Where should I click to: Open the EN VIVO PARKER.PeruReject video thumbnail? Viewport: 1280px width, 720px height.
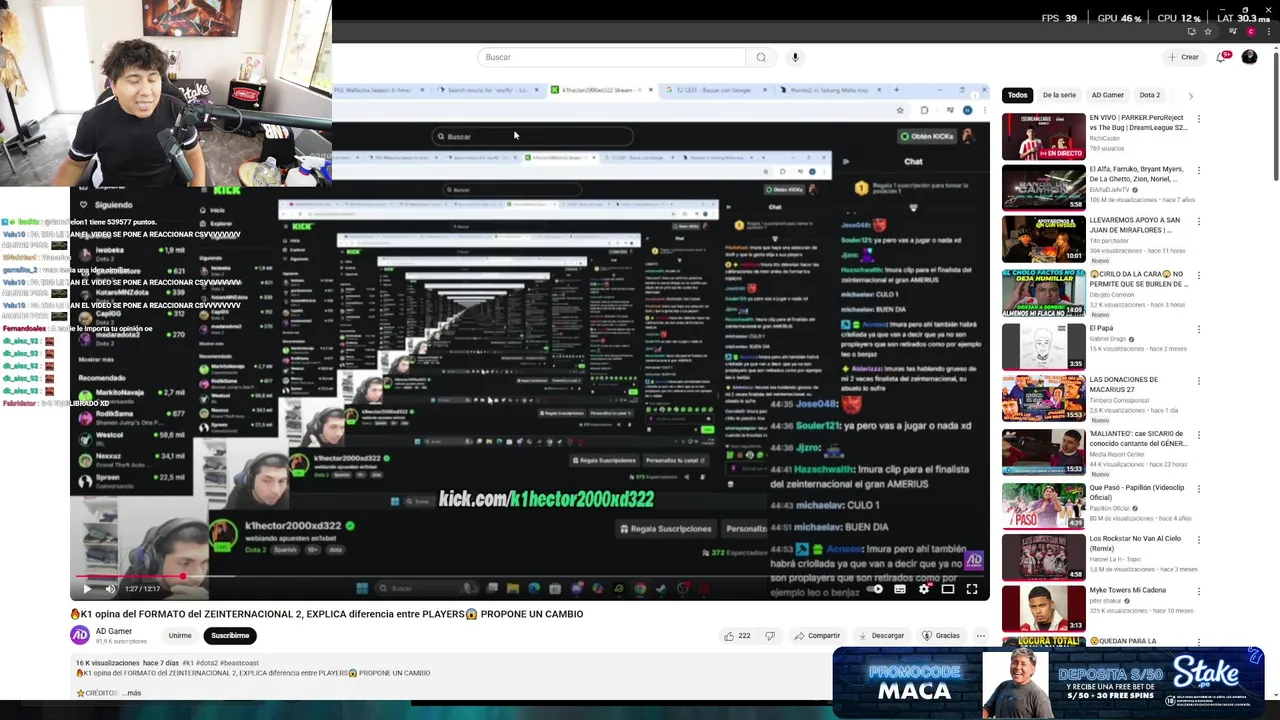pos(1043,137)
